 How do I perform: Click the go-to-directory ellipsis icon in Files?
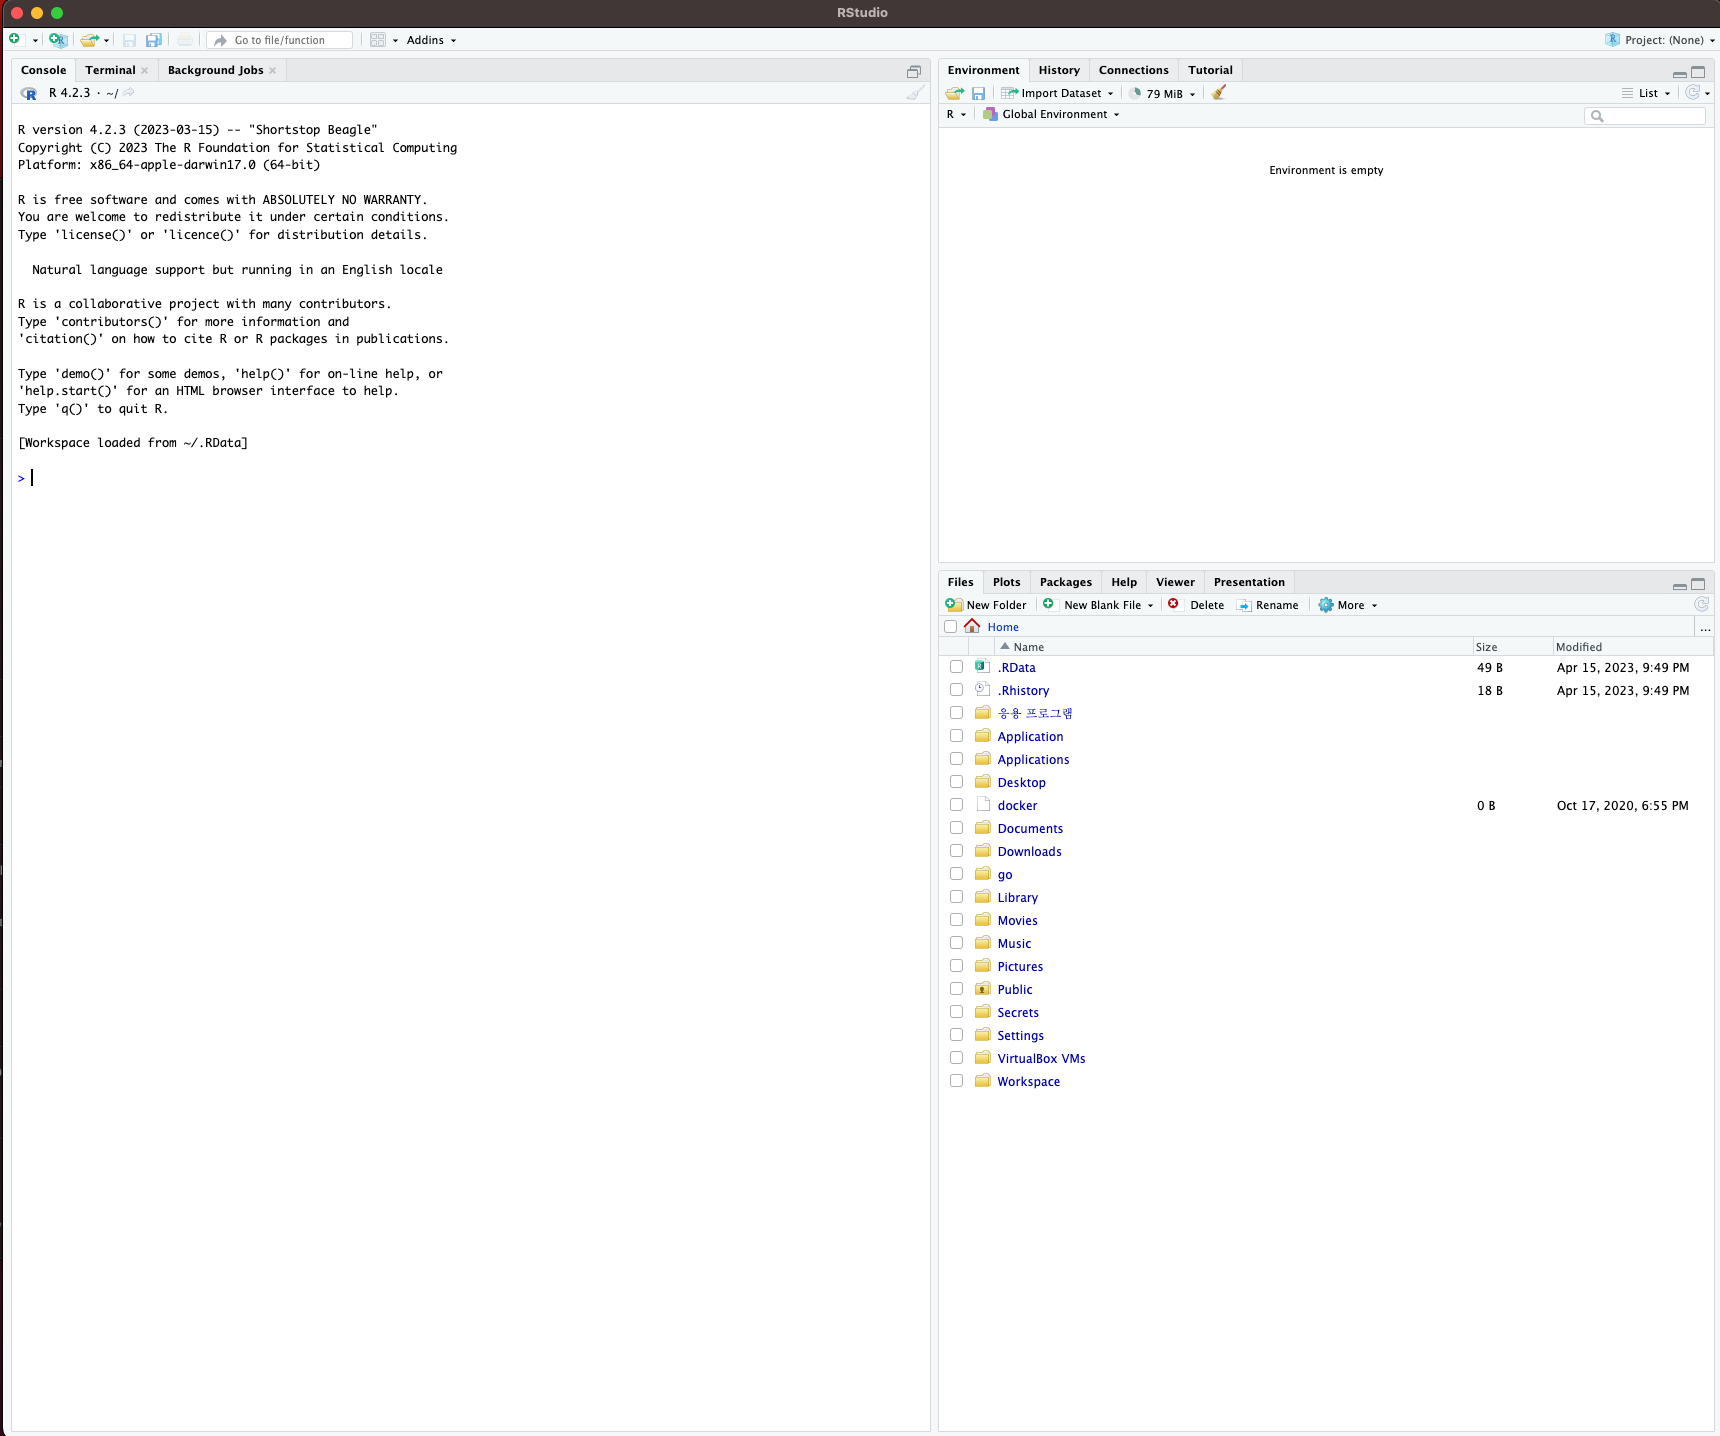click(x=1705, y=628)
